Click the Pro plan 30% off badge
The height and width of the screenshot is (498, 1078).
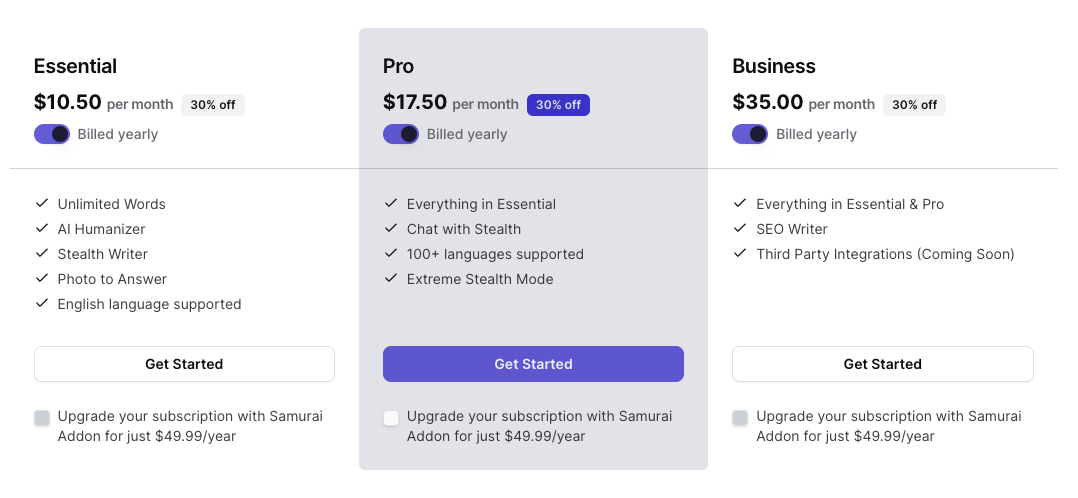coord(558,105)
